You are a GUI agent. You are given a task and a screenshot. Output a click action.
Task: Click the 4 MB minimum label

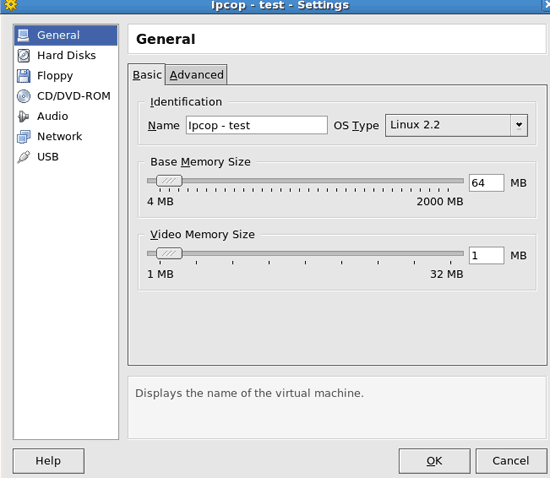click(160, 202)
